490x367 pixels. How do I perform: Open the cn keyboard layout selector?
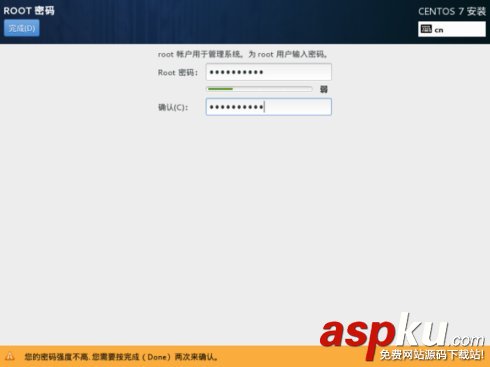pos(452,29)
